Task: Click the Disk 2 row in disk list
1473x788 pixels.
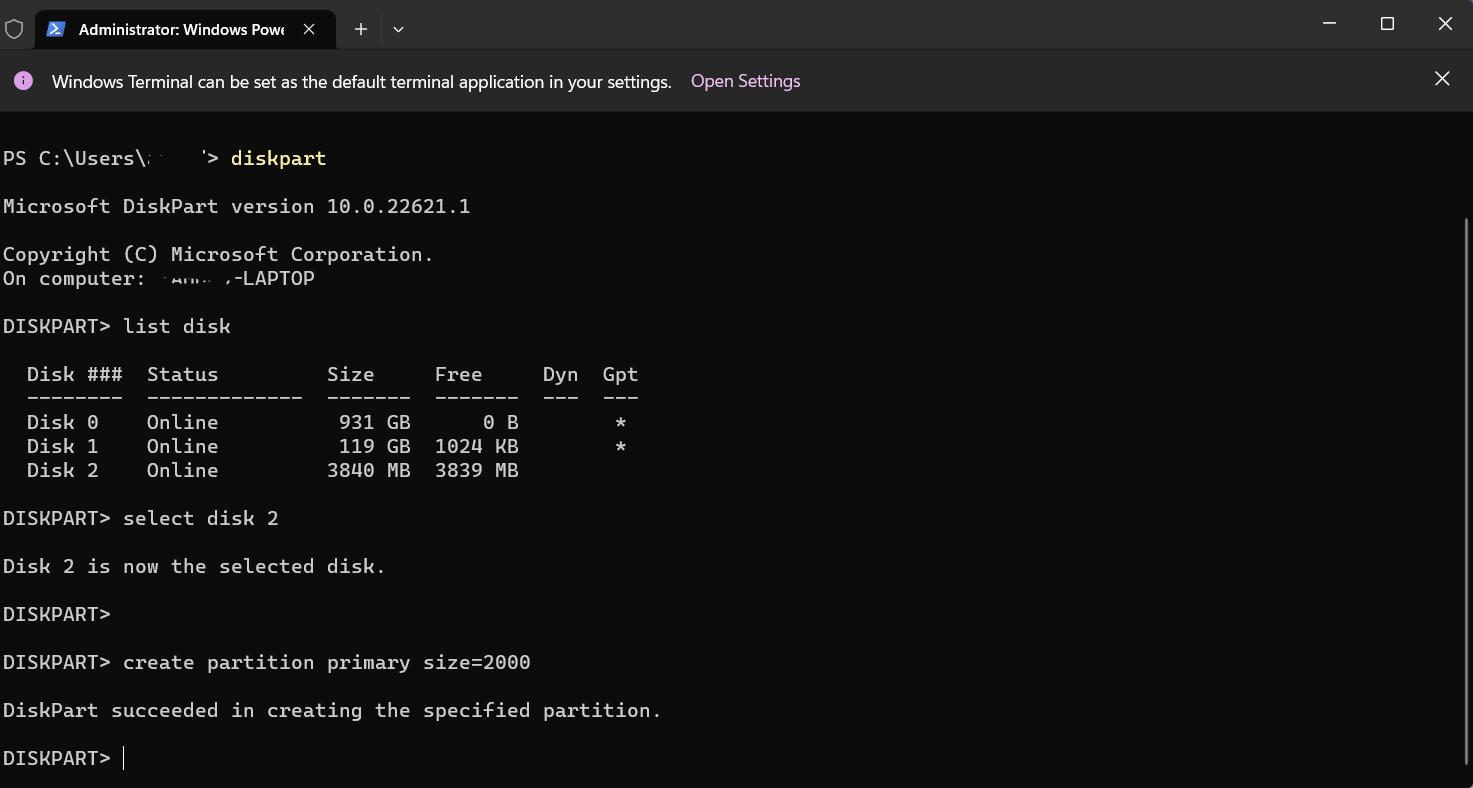Action: (x=272, y=470)
